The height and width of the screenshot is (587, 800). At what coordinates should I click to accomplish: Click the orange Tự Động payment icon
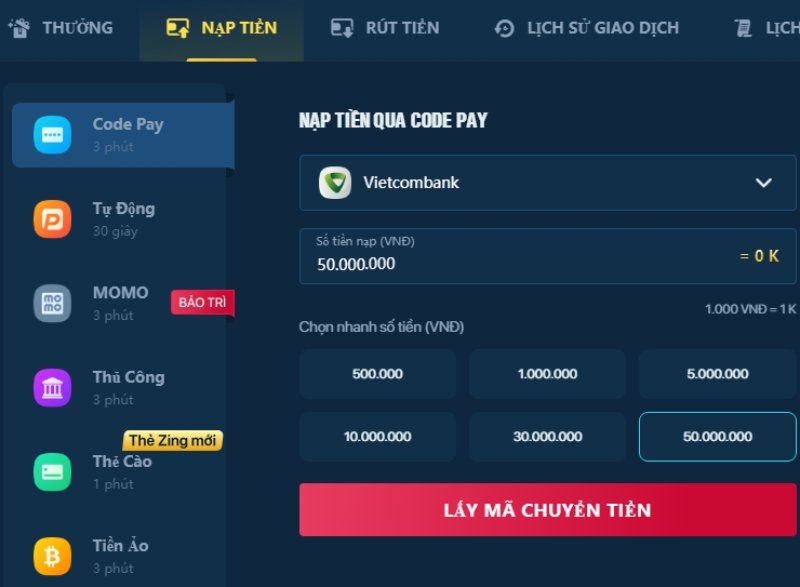[x=52, y=219]
